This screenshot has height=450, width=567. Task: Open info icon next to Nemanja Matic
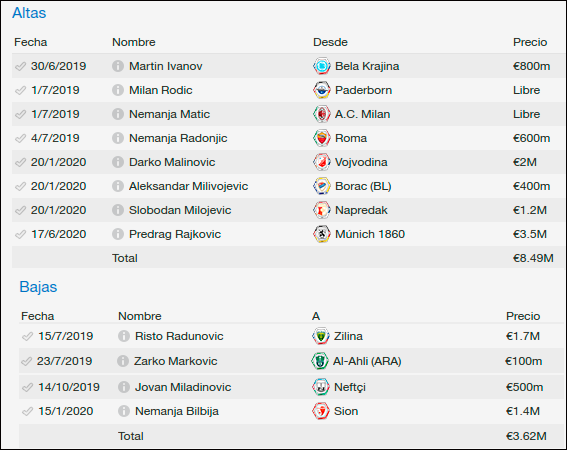click(118, 114)
